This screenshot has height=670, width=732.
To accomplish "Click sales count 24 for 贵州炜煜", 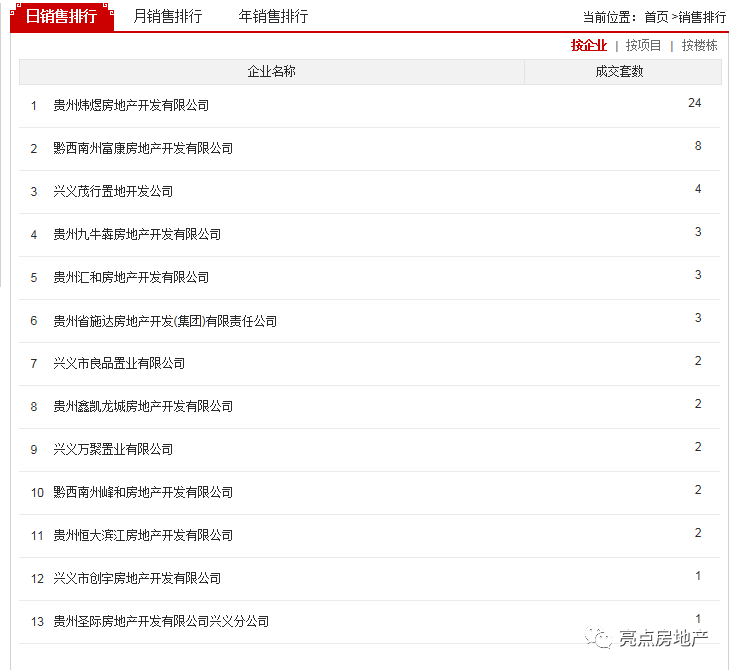I will tap(695, 103).
